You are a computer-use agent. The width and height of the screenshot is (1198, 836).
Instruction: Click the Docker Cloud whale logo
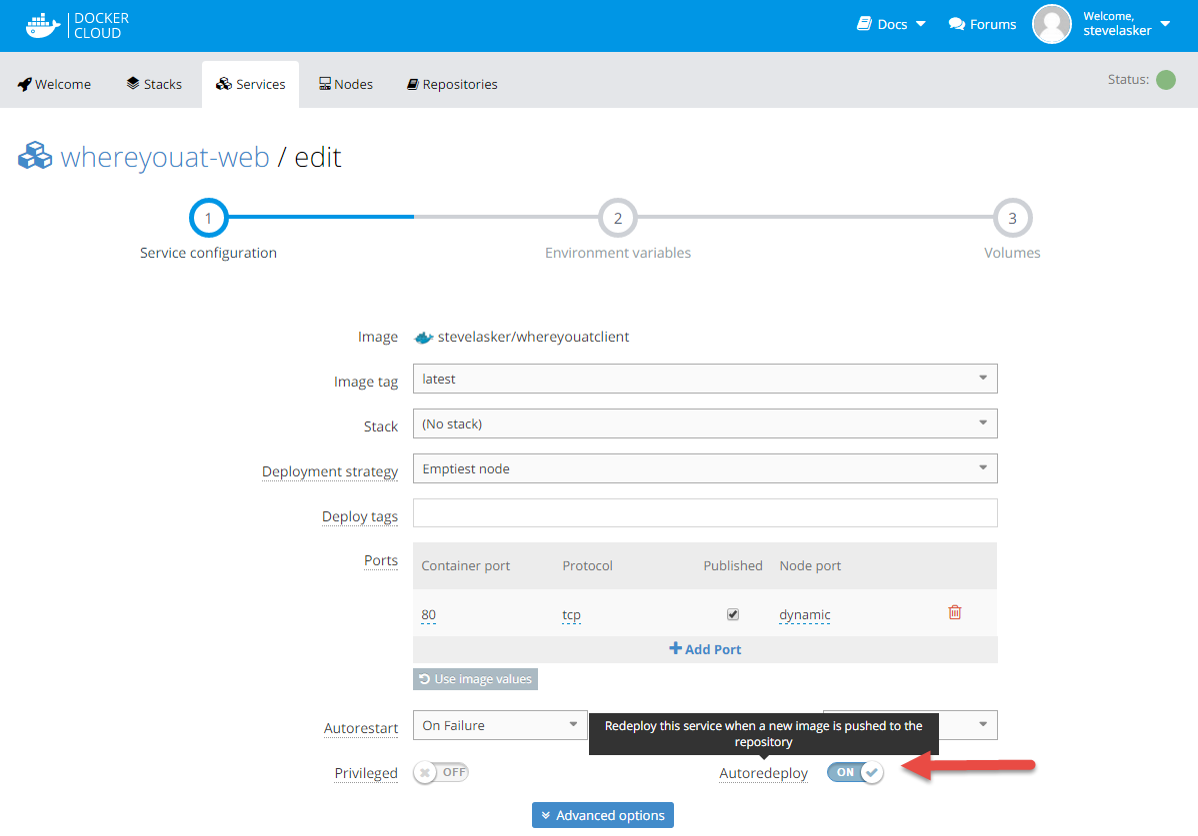(43, 25)
